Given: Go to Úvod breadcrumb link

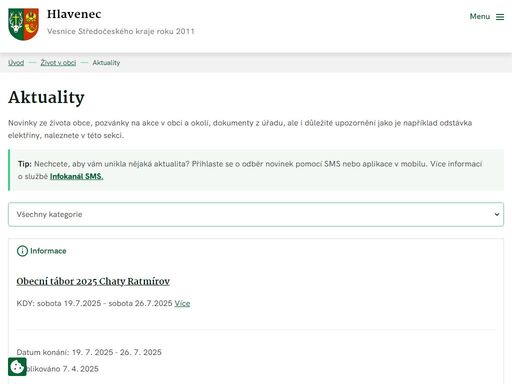Looking at the screenshot, I should point(16,63).
